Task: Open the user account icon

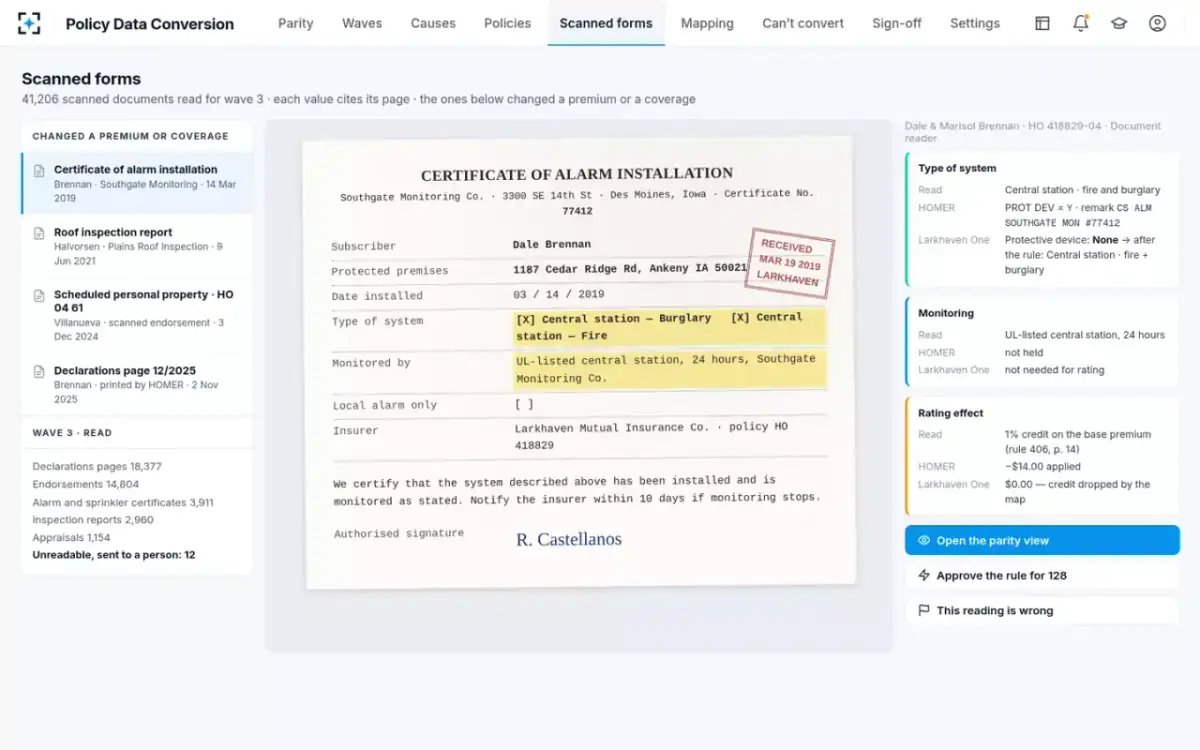Action: [x=1157, y=23]
